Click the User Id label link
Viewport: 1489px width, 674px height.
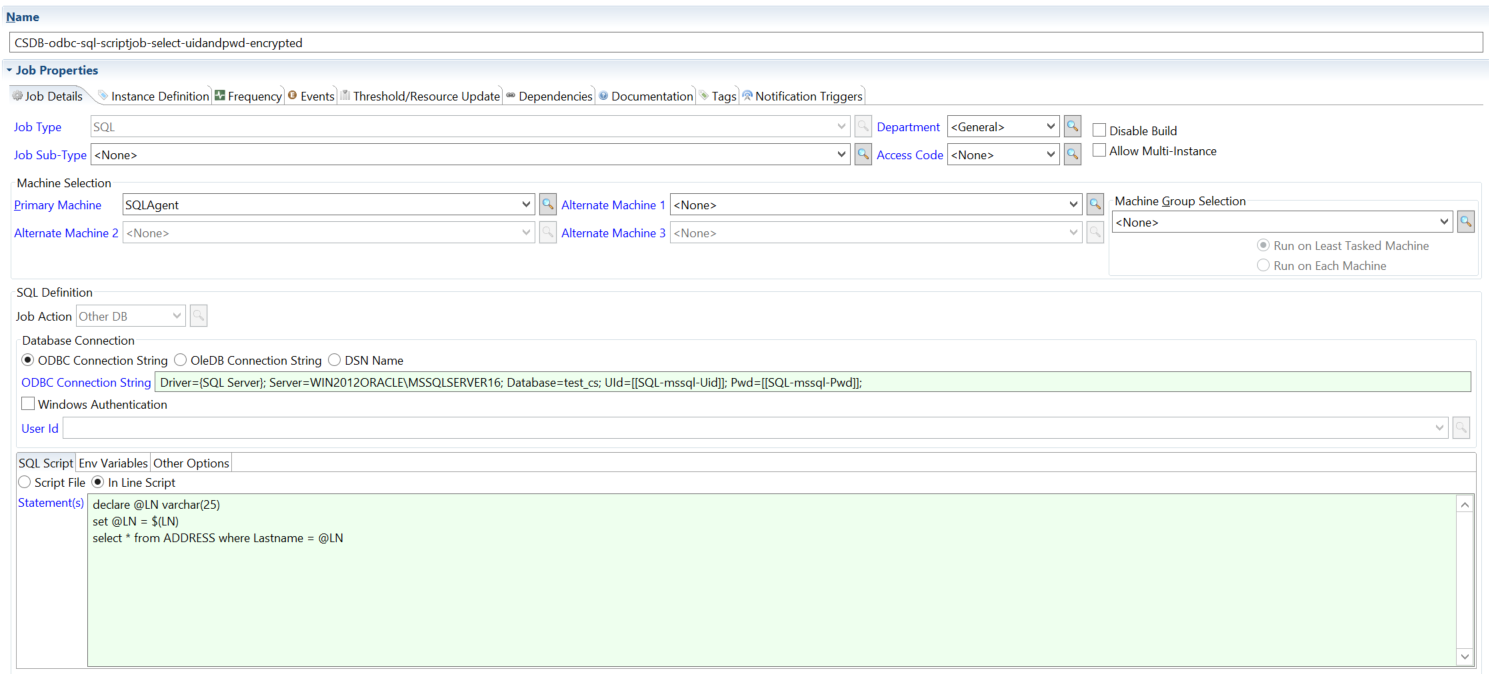(40, 428)
